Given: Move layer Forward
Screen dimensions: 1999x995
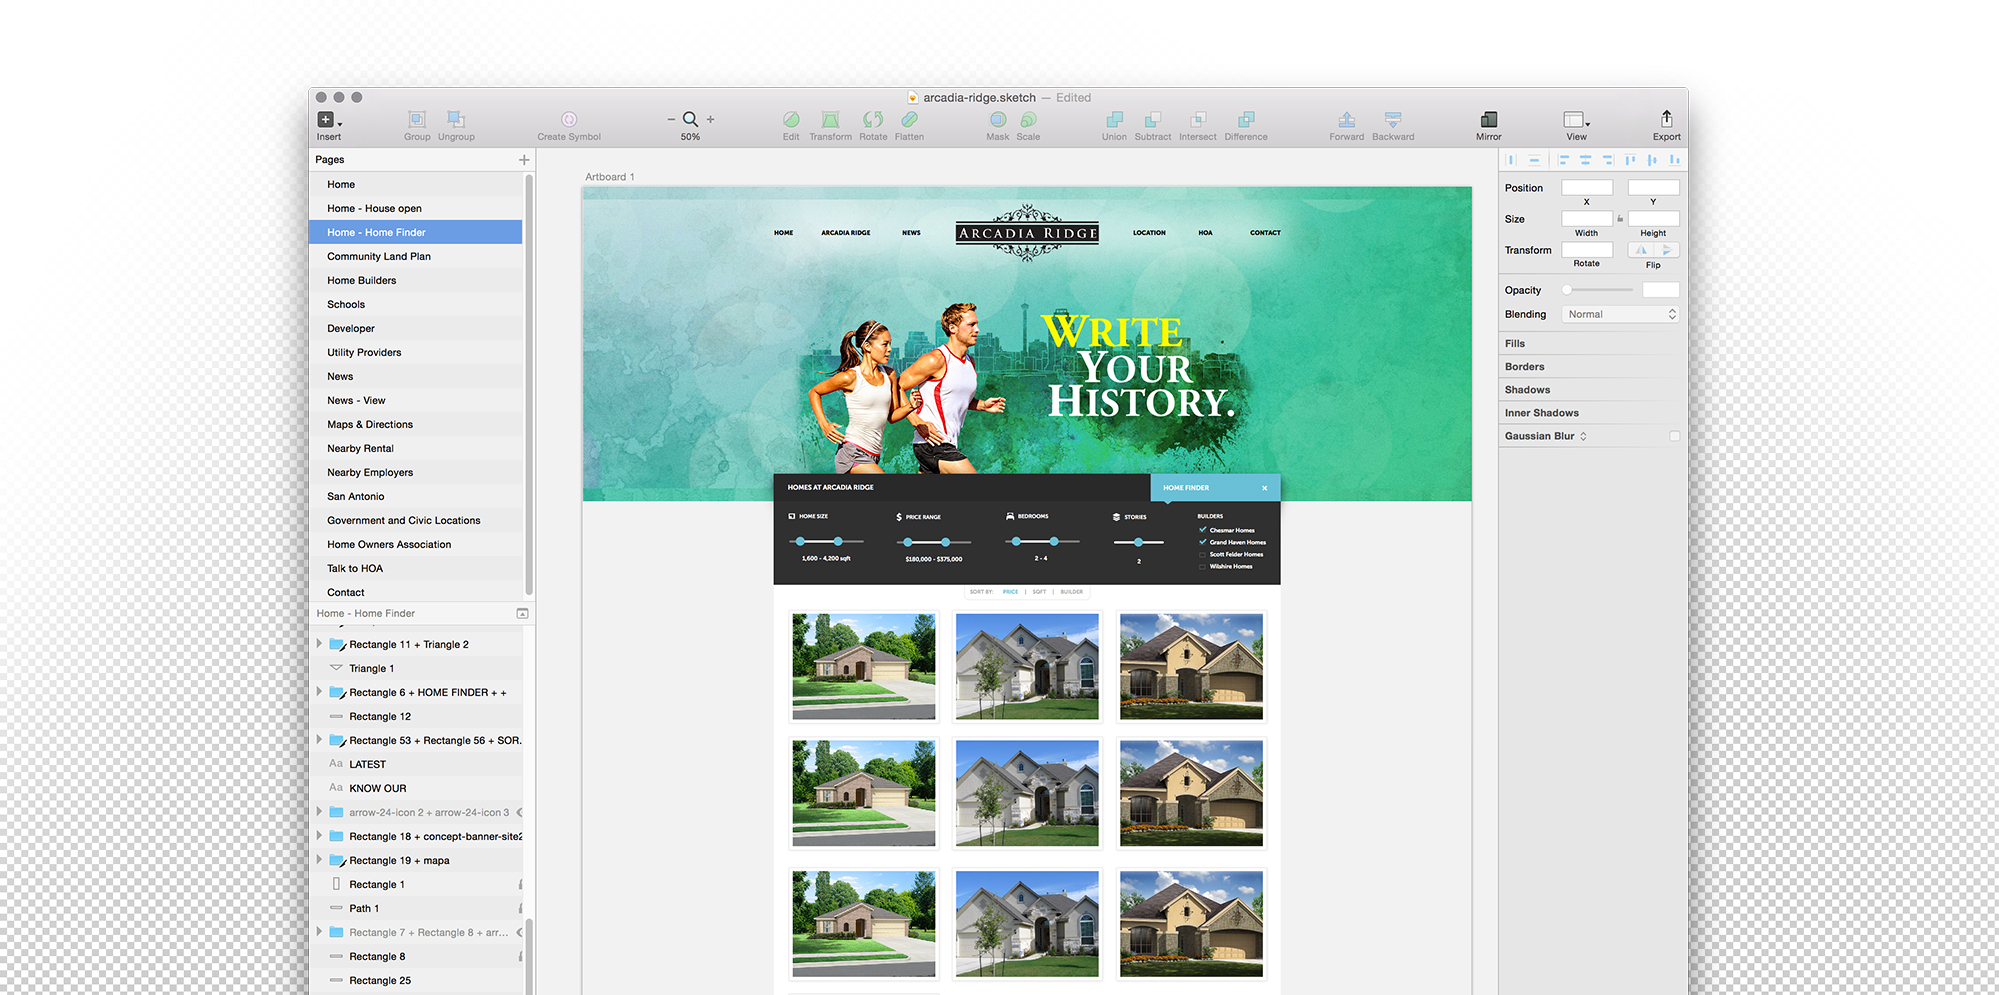Looking at the screenshot, I should 1347,119.
